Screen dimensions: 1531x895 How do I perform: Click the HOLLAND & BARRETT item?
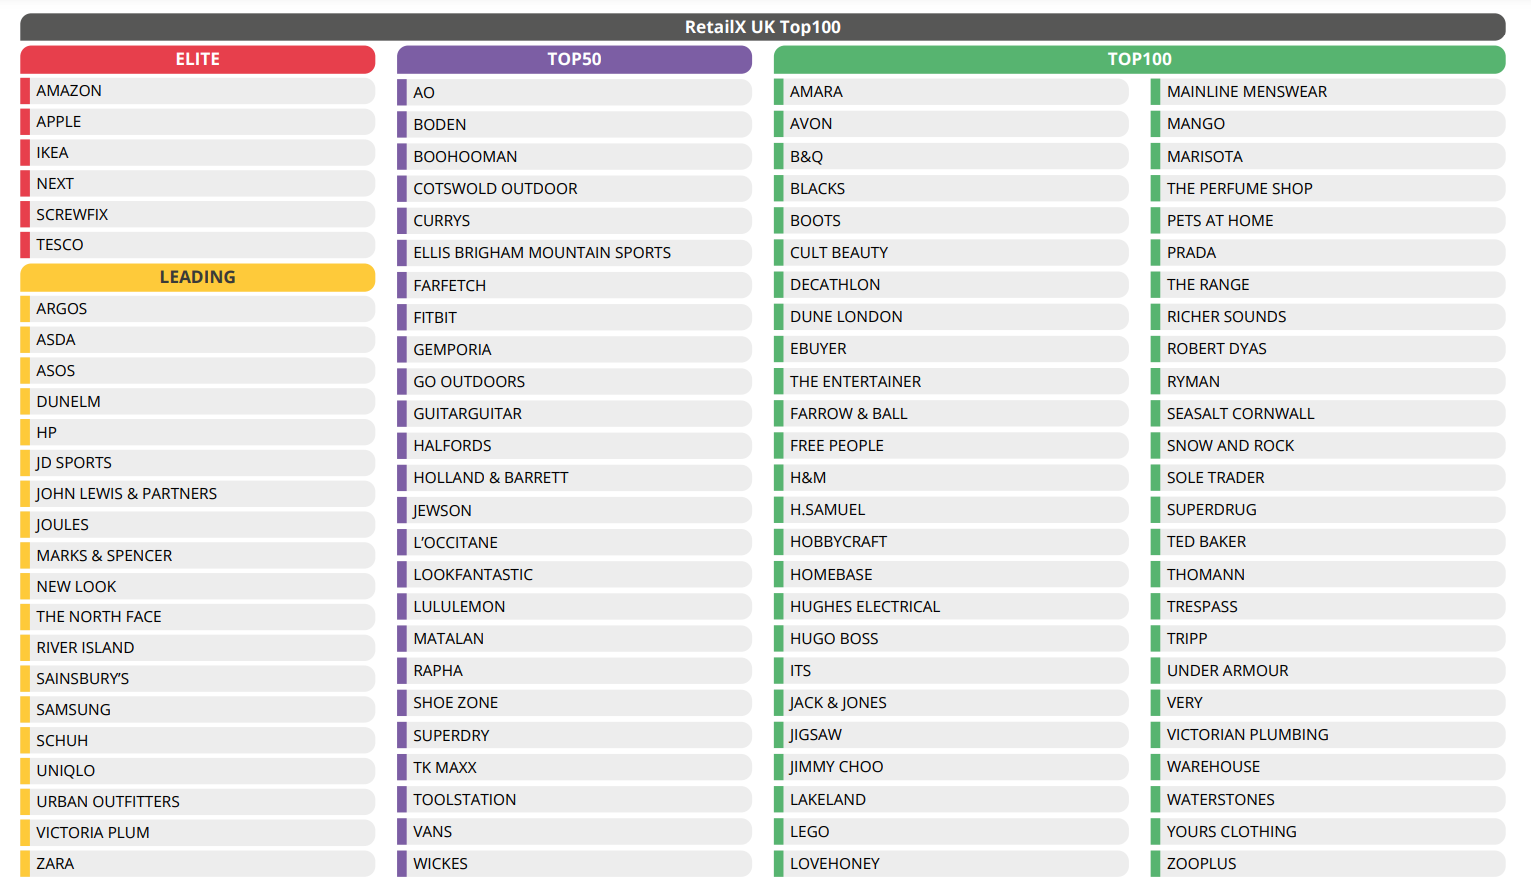[x=490, y=478]
